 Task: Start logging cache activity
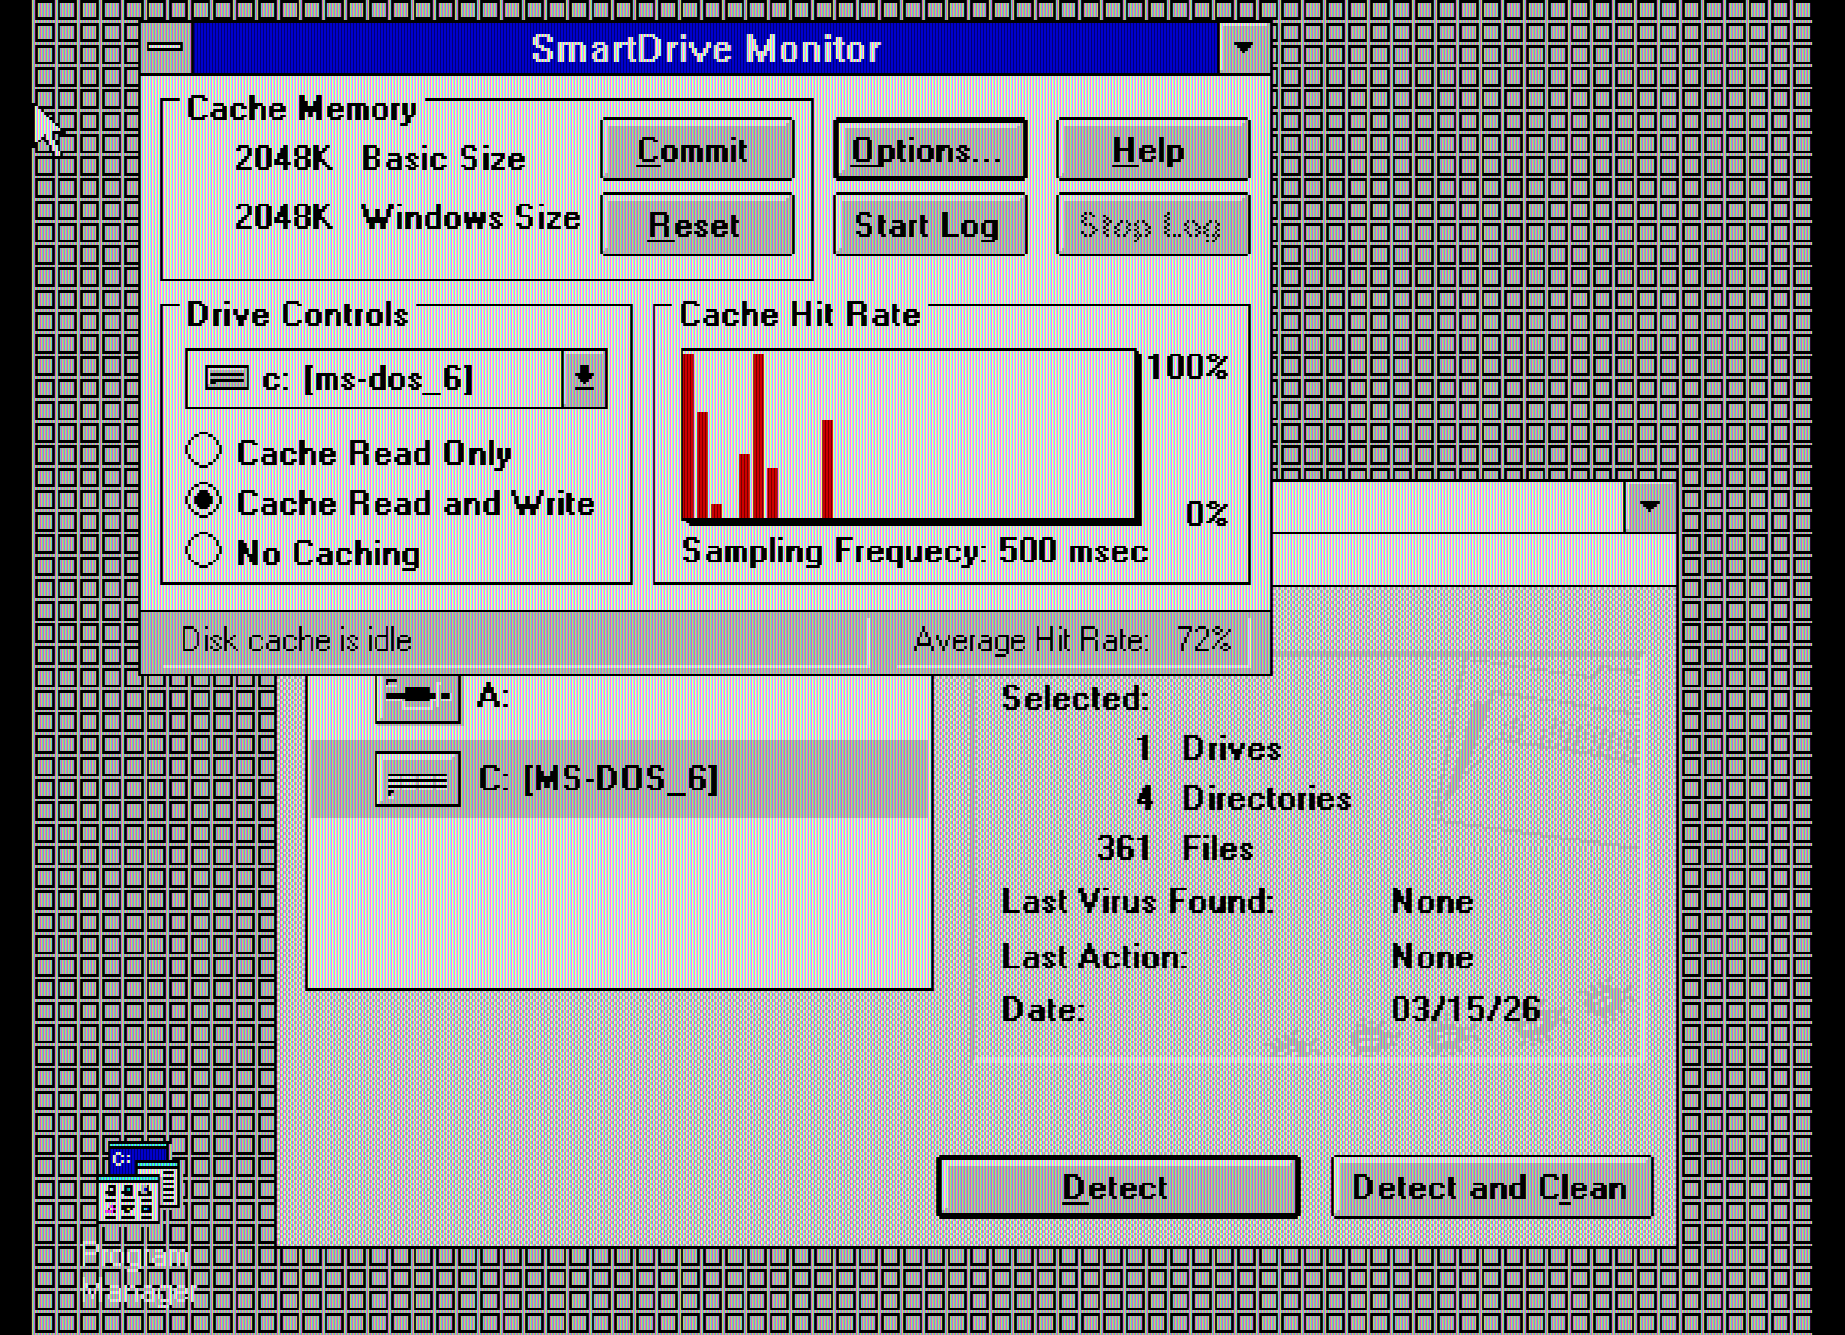pos(928,225)
